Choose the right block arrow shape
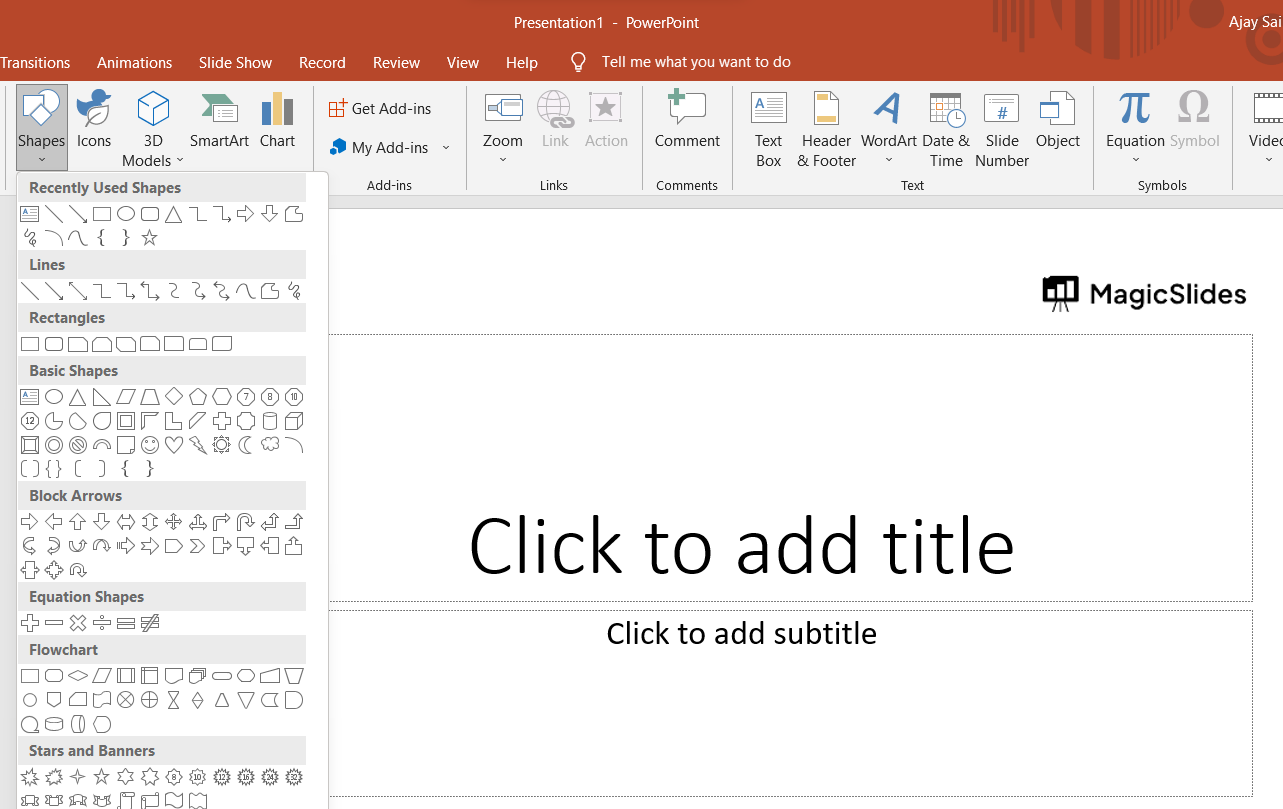 [x=30, y=522]
